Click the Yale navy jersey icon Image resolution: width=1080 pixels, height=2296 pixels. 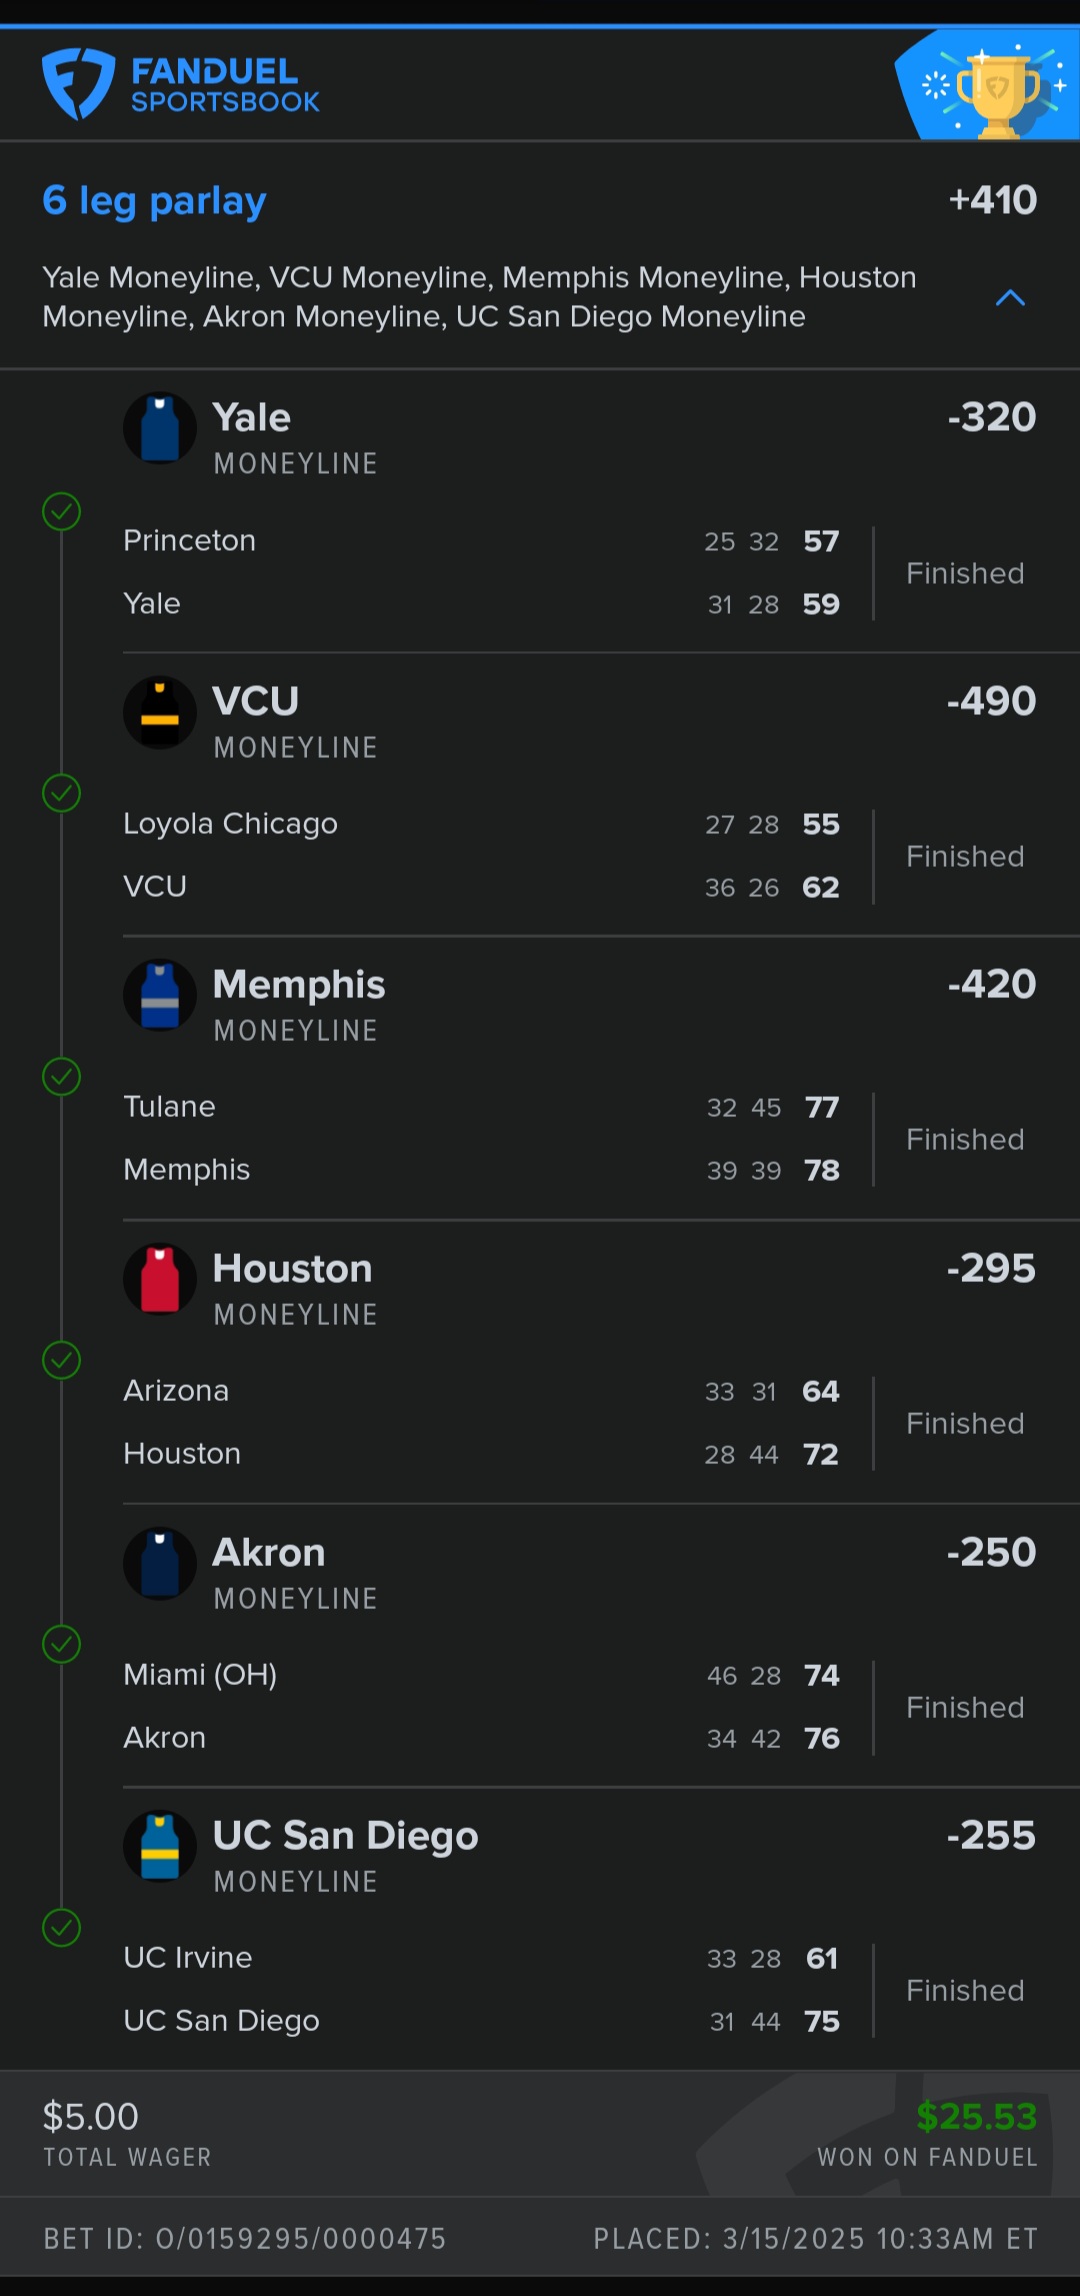click(160, 428)
